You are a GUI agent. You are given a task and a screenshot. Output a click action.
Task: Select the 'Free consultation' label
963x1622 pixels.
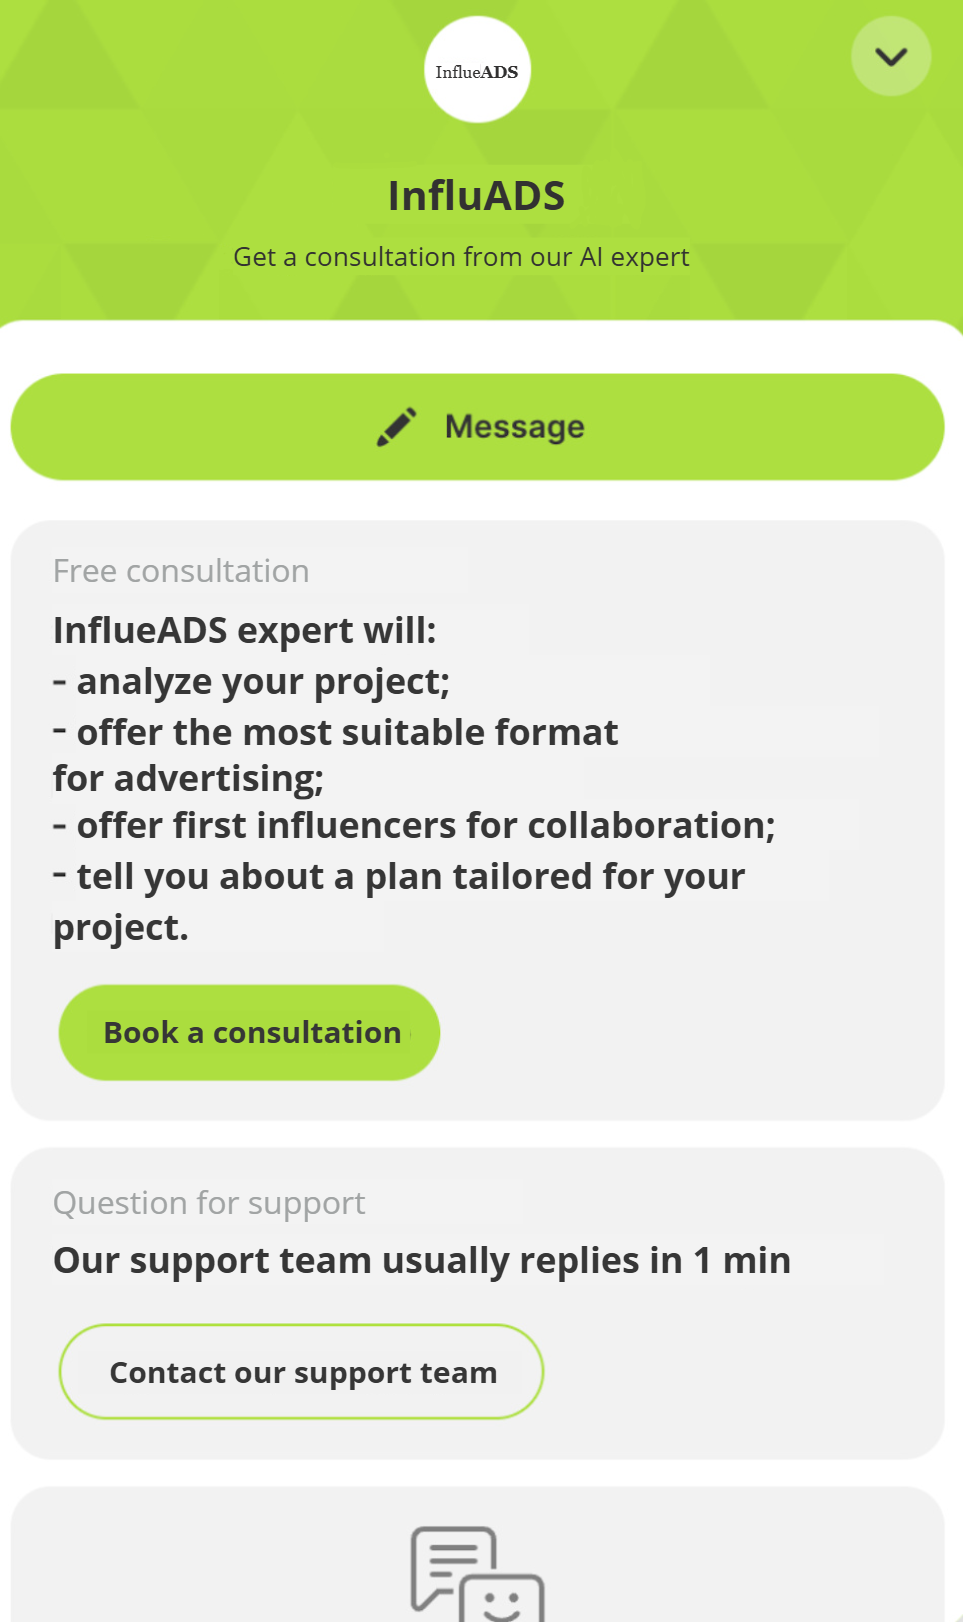(x=181, y=571)
